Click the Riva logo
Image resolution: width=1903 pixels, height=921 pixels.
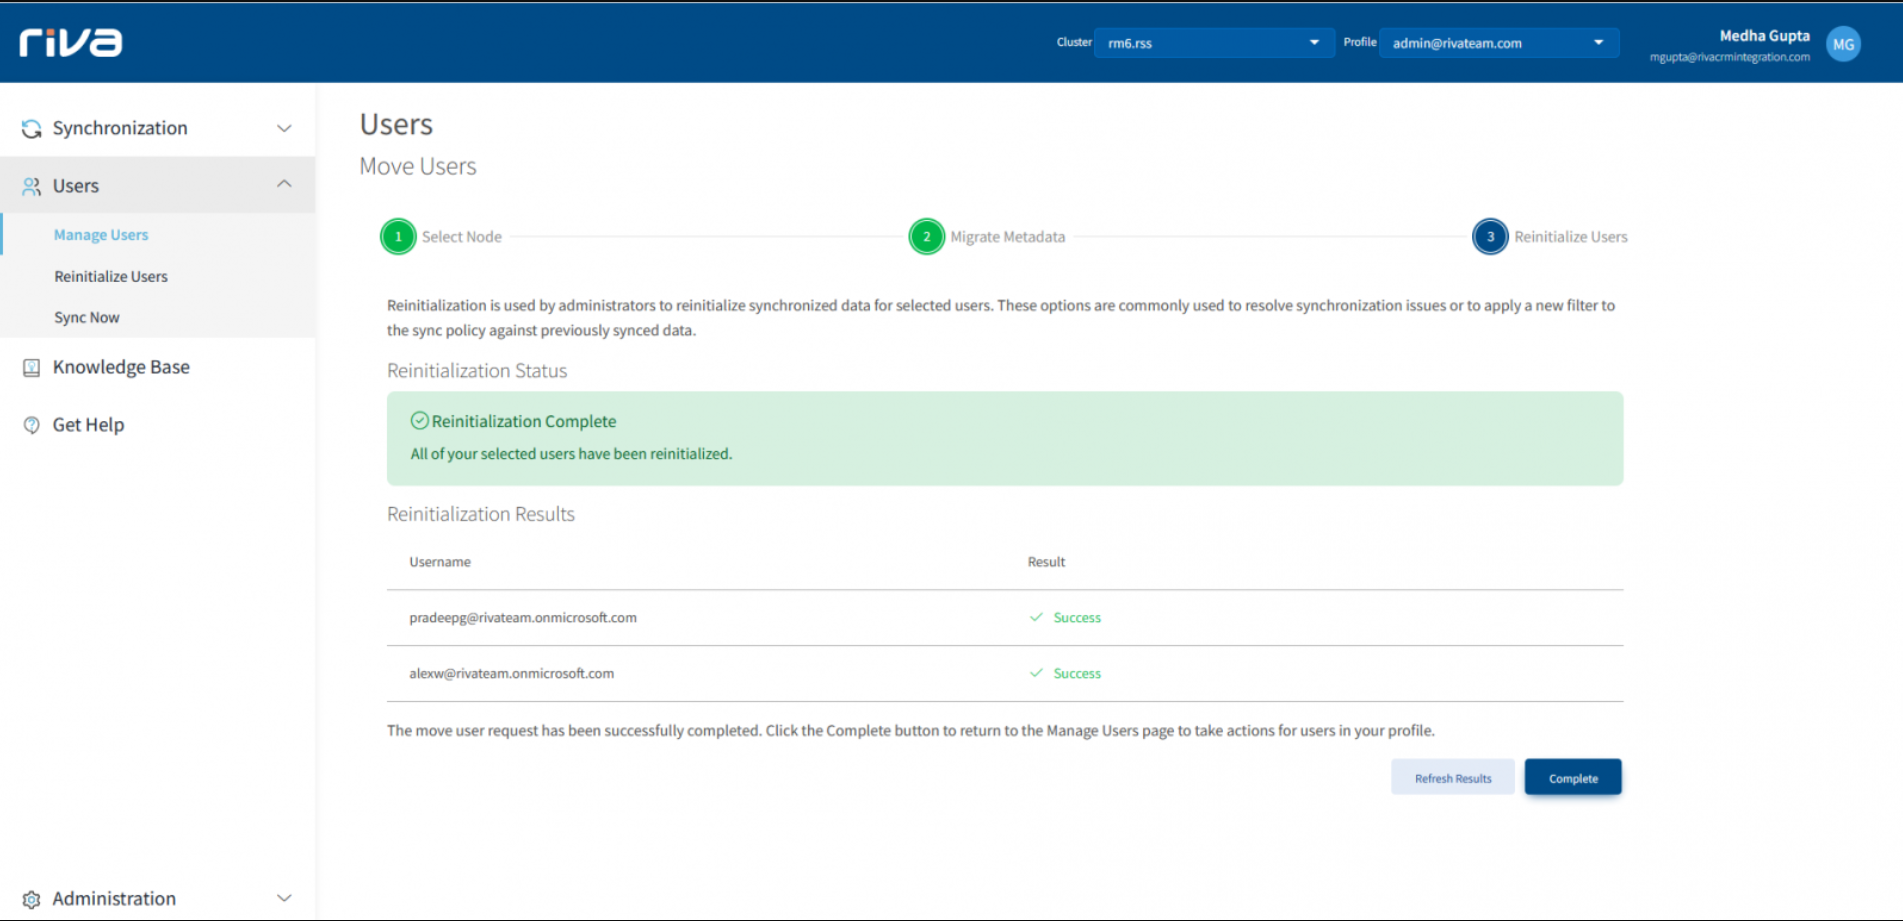pos(71,42)
